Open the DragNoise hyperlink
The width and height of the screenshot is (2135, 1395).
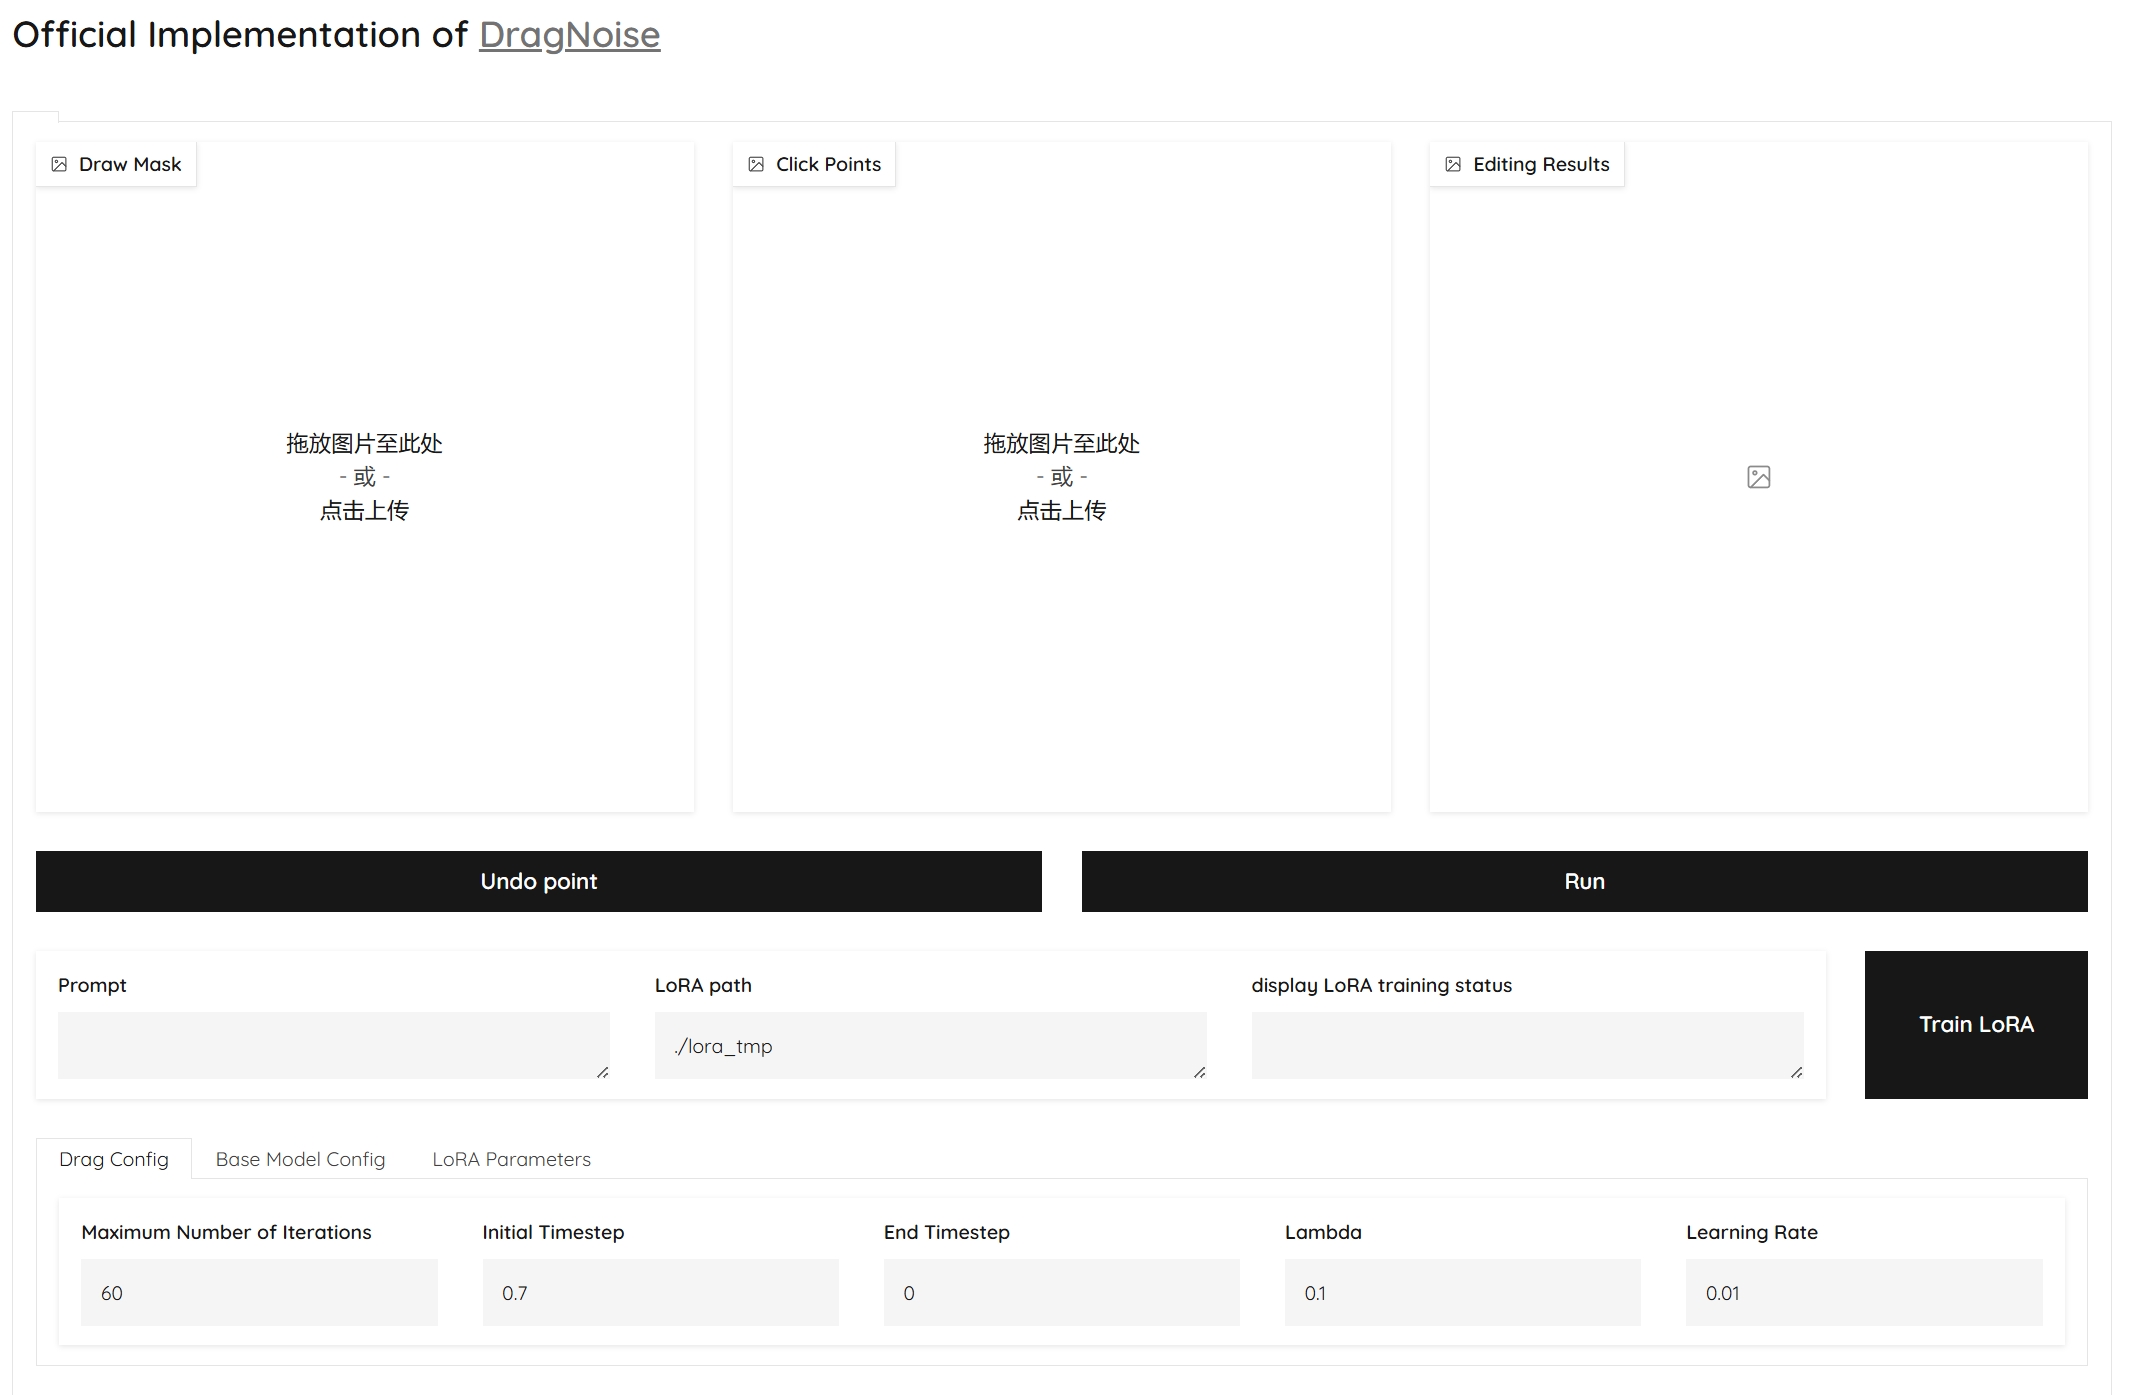[x=569, y=35]
